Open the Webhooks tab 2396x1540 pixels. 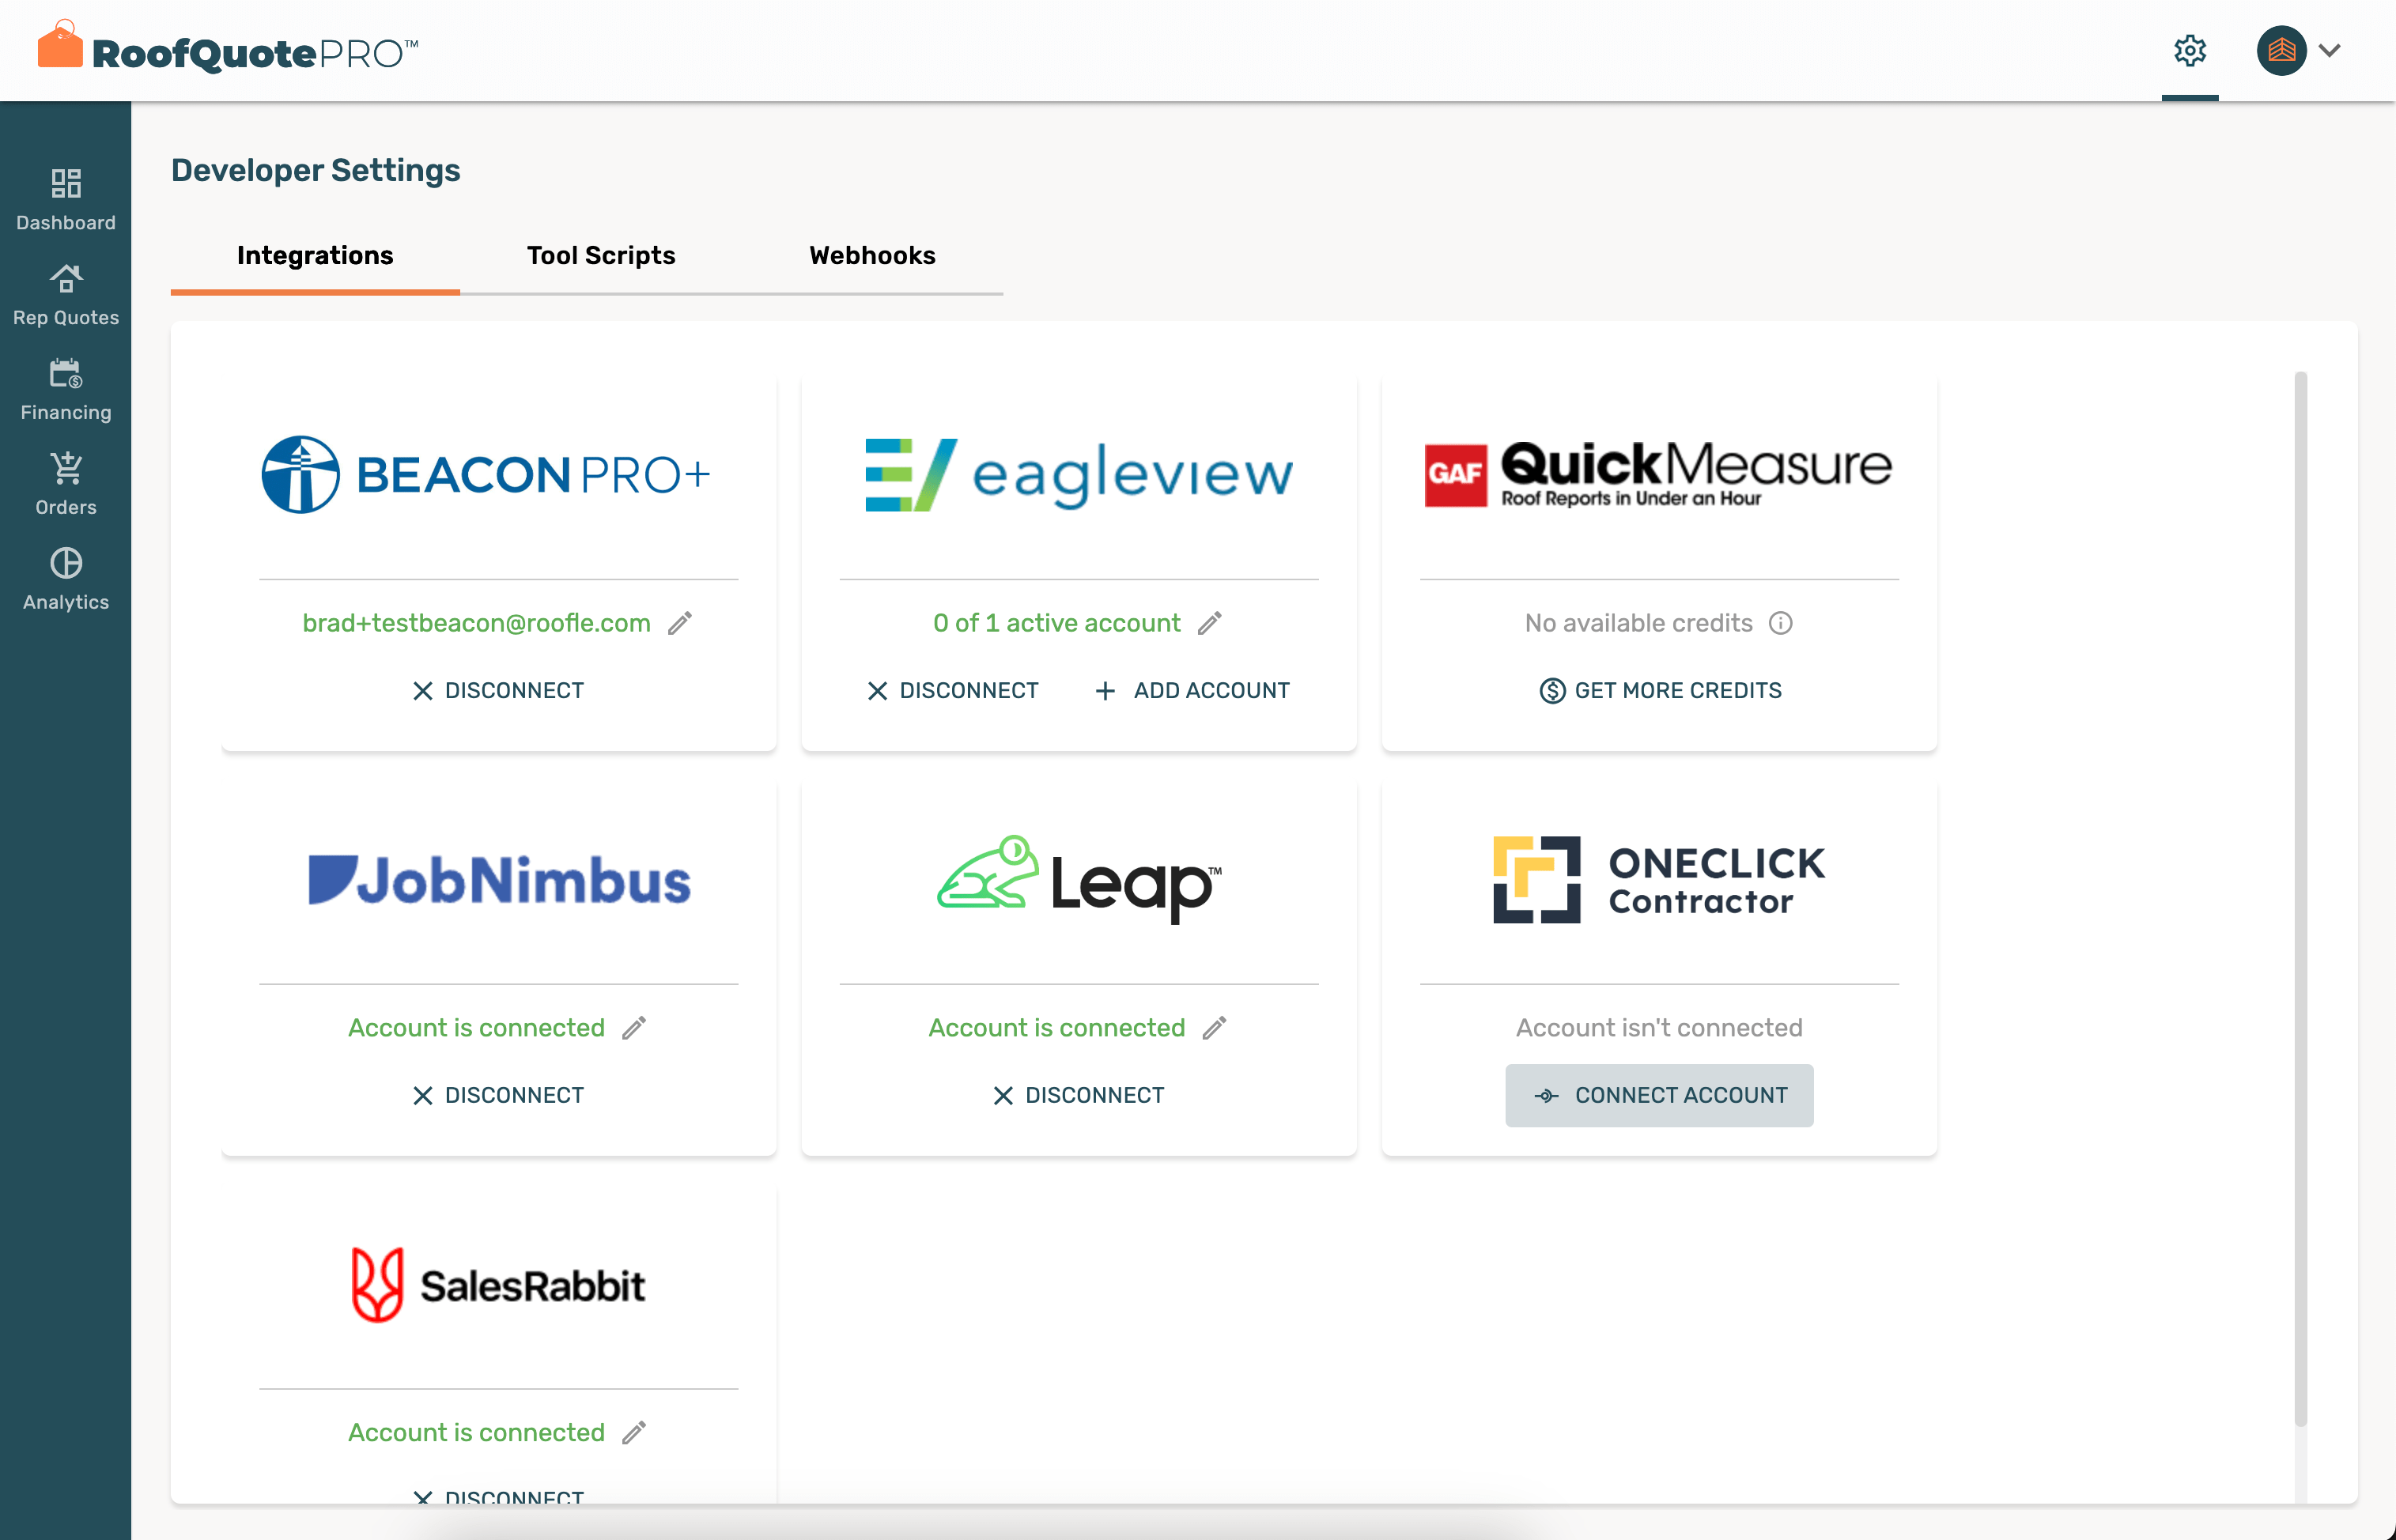click(x=872, y=256)
